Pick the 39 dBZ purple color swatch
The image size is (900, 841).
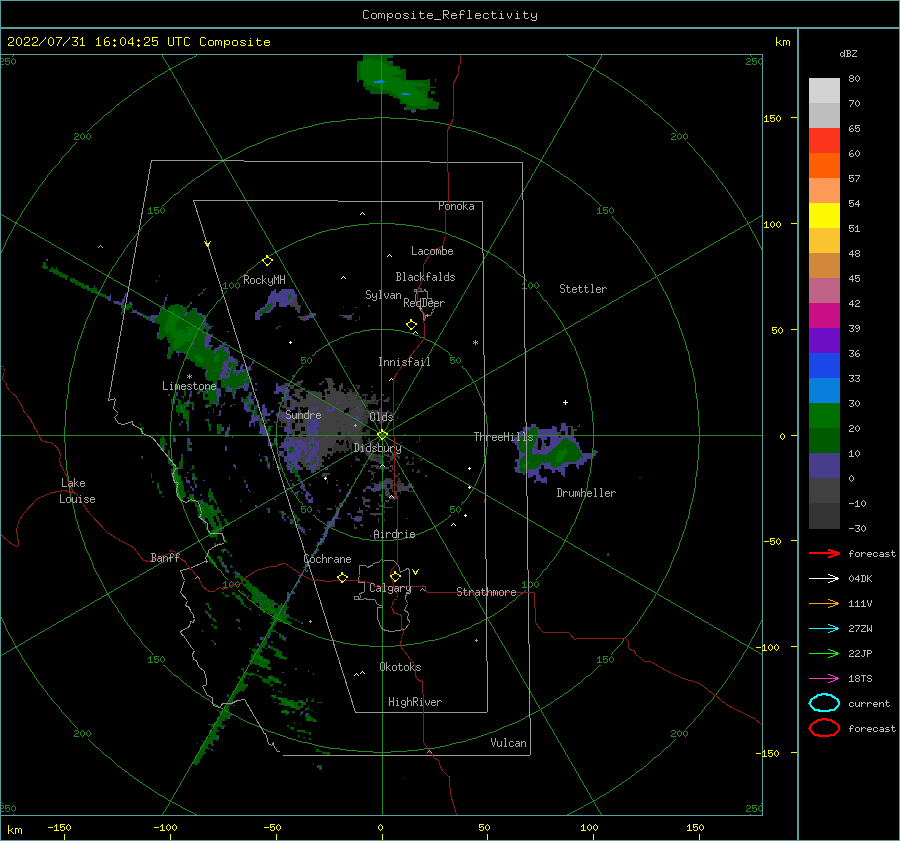(x=824, y=340)
